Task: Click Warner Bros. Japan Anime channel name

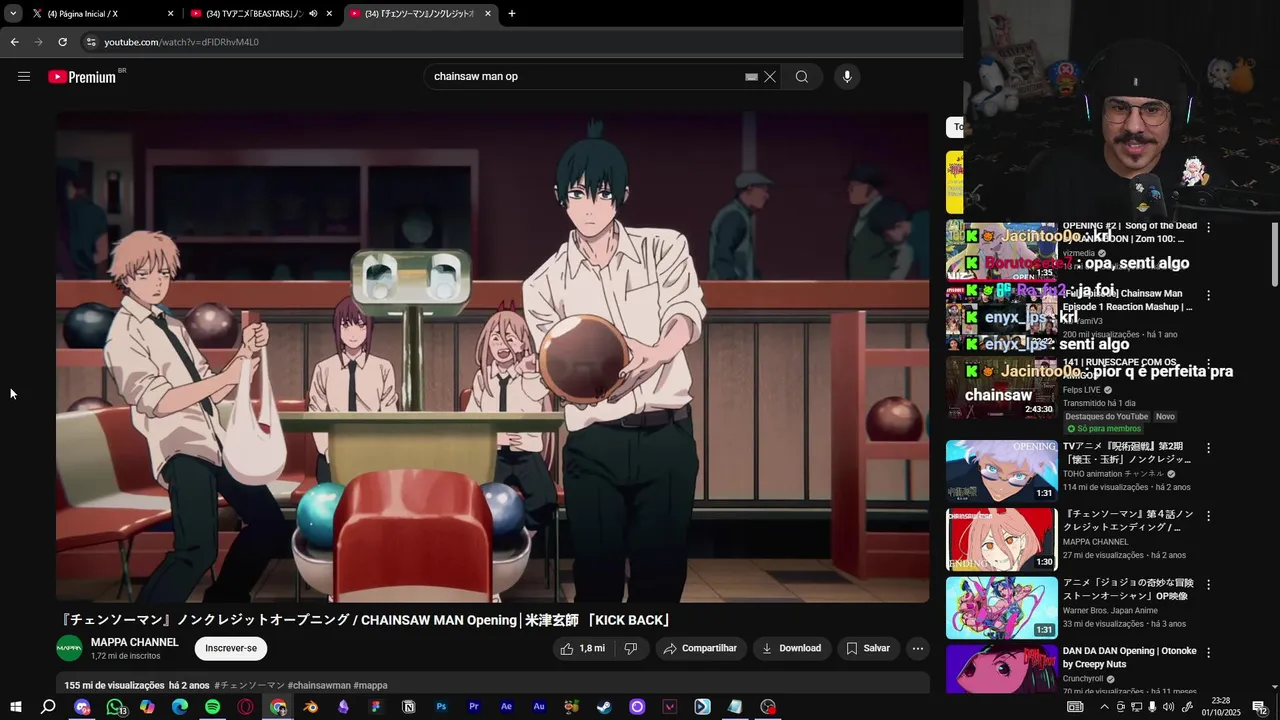Action: pyautogui.click(x=1110, y=610)
